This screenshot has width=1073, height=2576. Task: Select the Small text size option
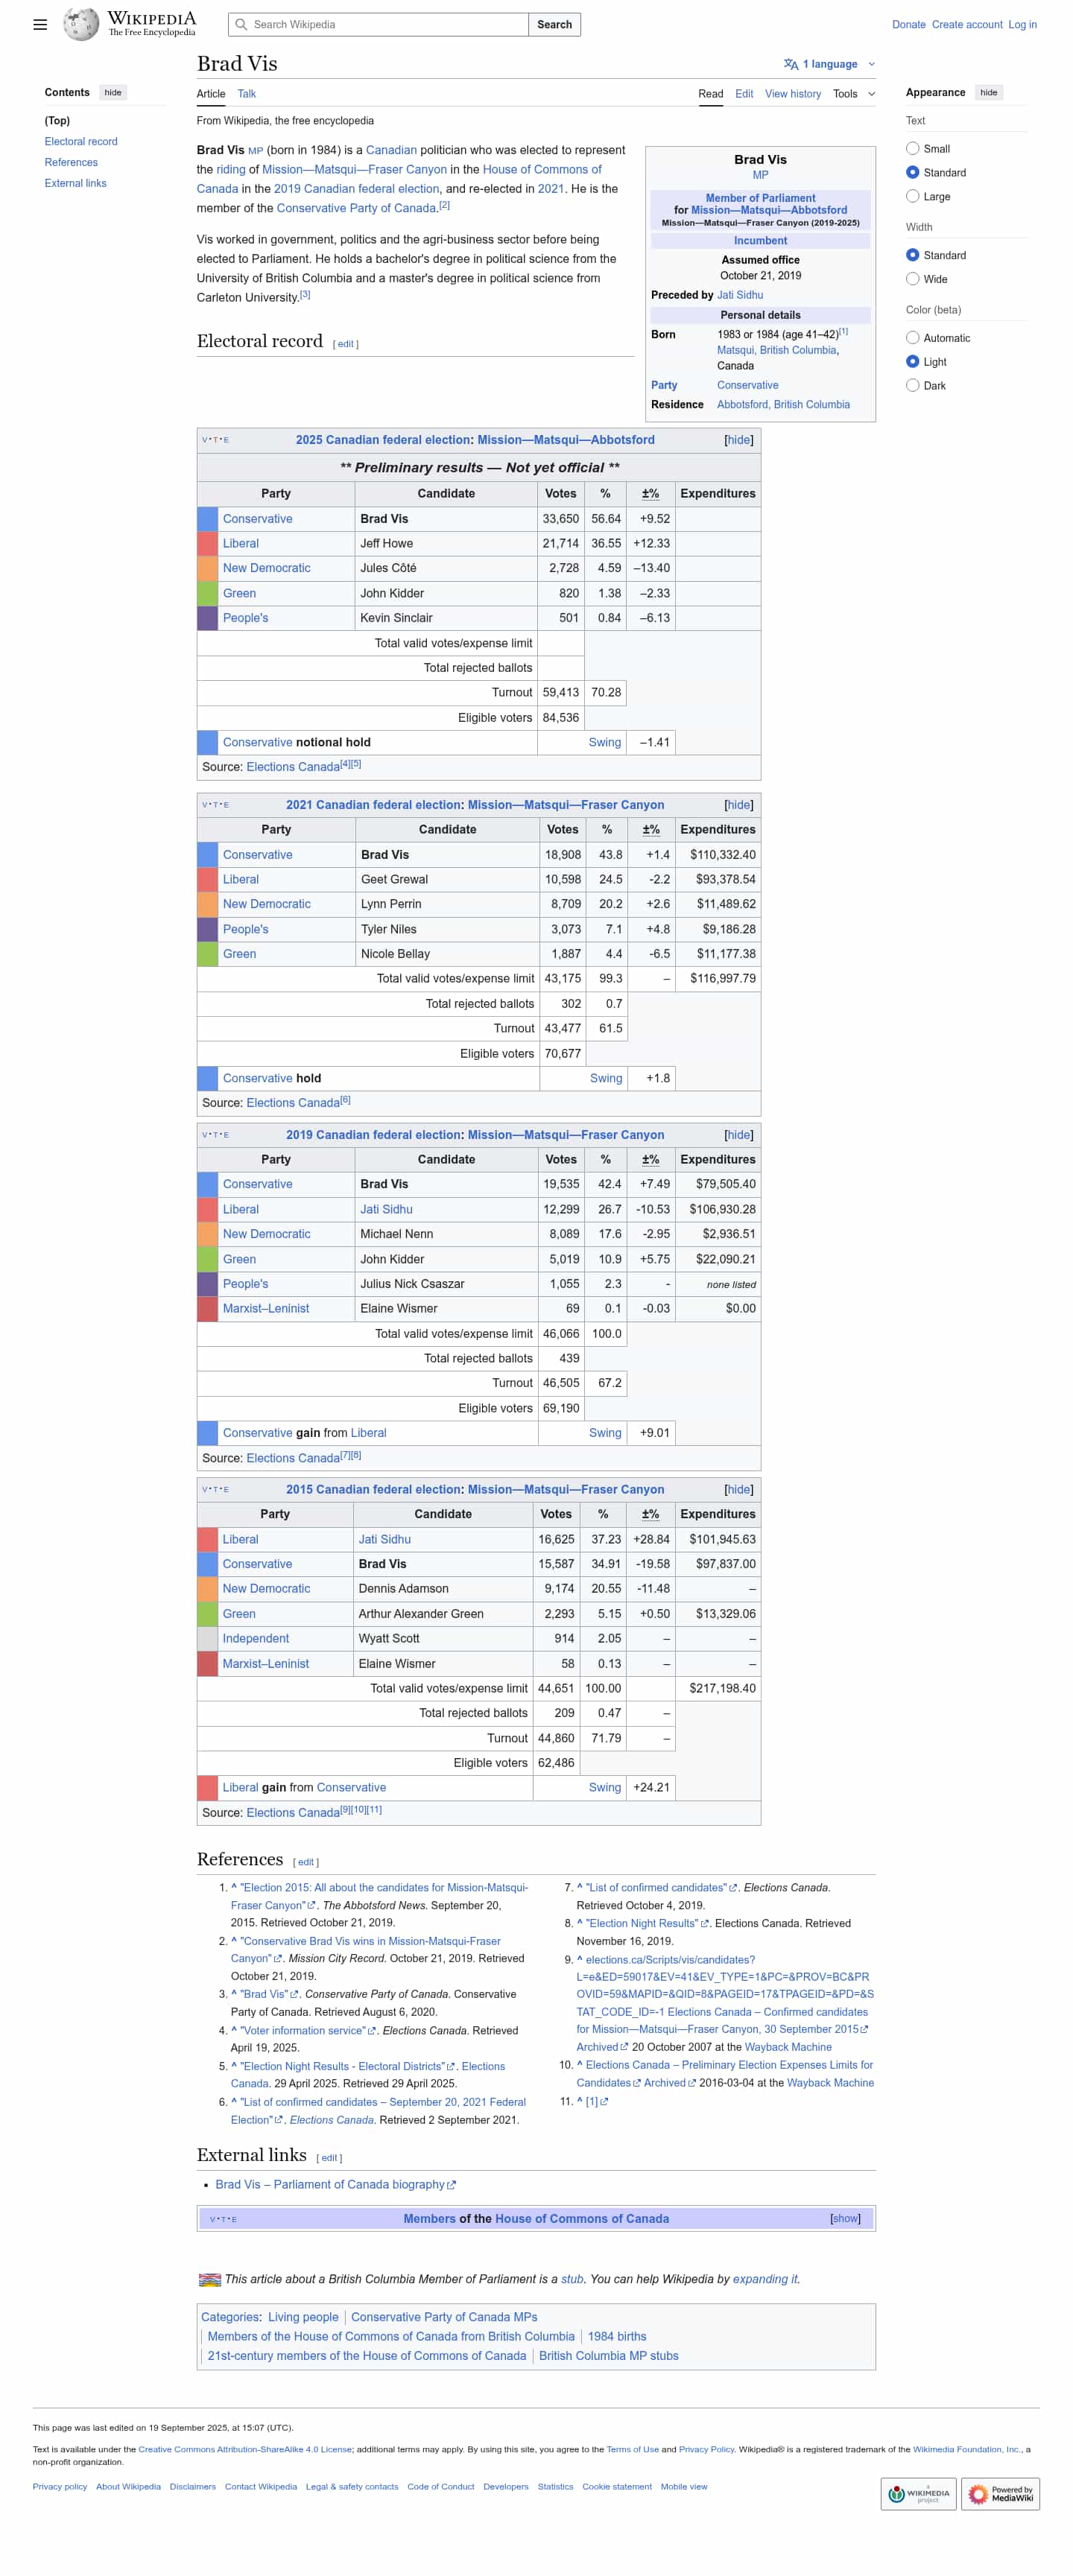[x=912, y=149]
